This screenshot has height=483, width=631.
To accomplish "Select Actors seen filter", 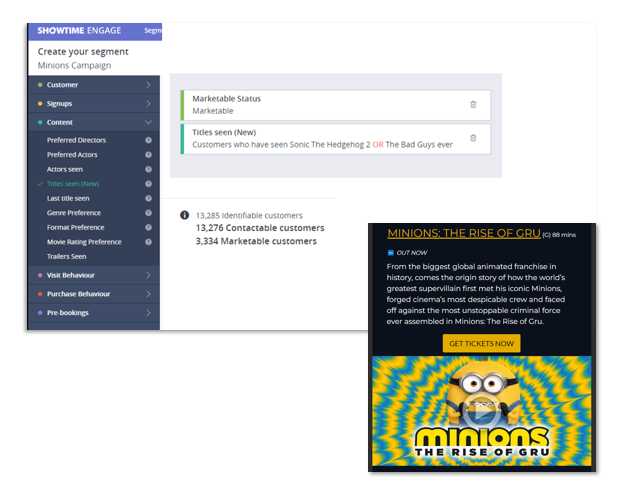I will click(x=65, y=169).
